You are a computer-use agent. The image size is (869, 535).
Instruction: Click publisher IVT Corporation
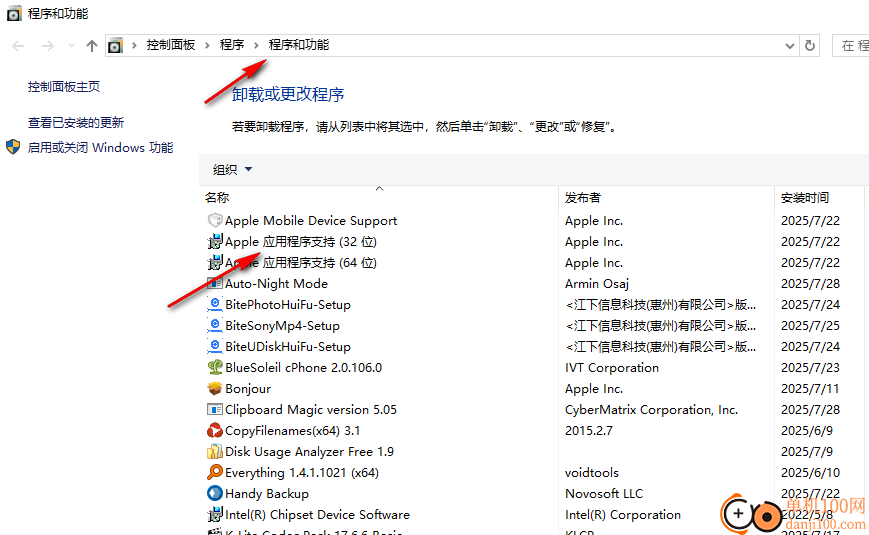coord(612,368)
